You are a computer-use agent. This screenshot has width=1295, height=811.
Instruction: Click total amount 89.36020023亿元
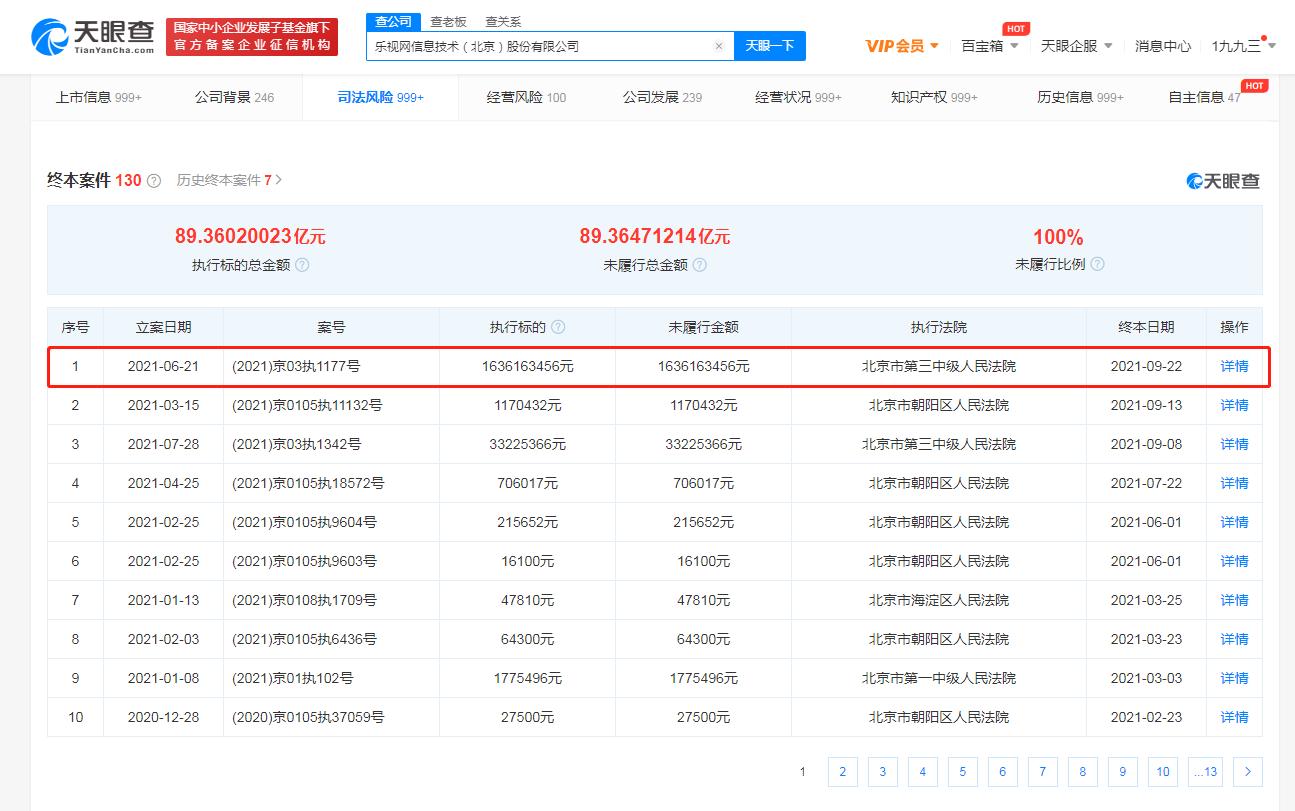tap(250, 237)
